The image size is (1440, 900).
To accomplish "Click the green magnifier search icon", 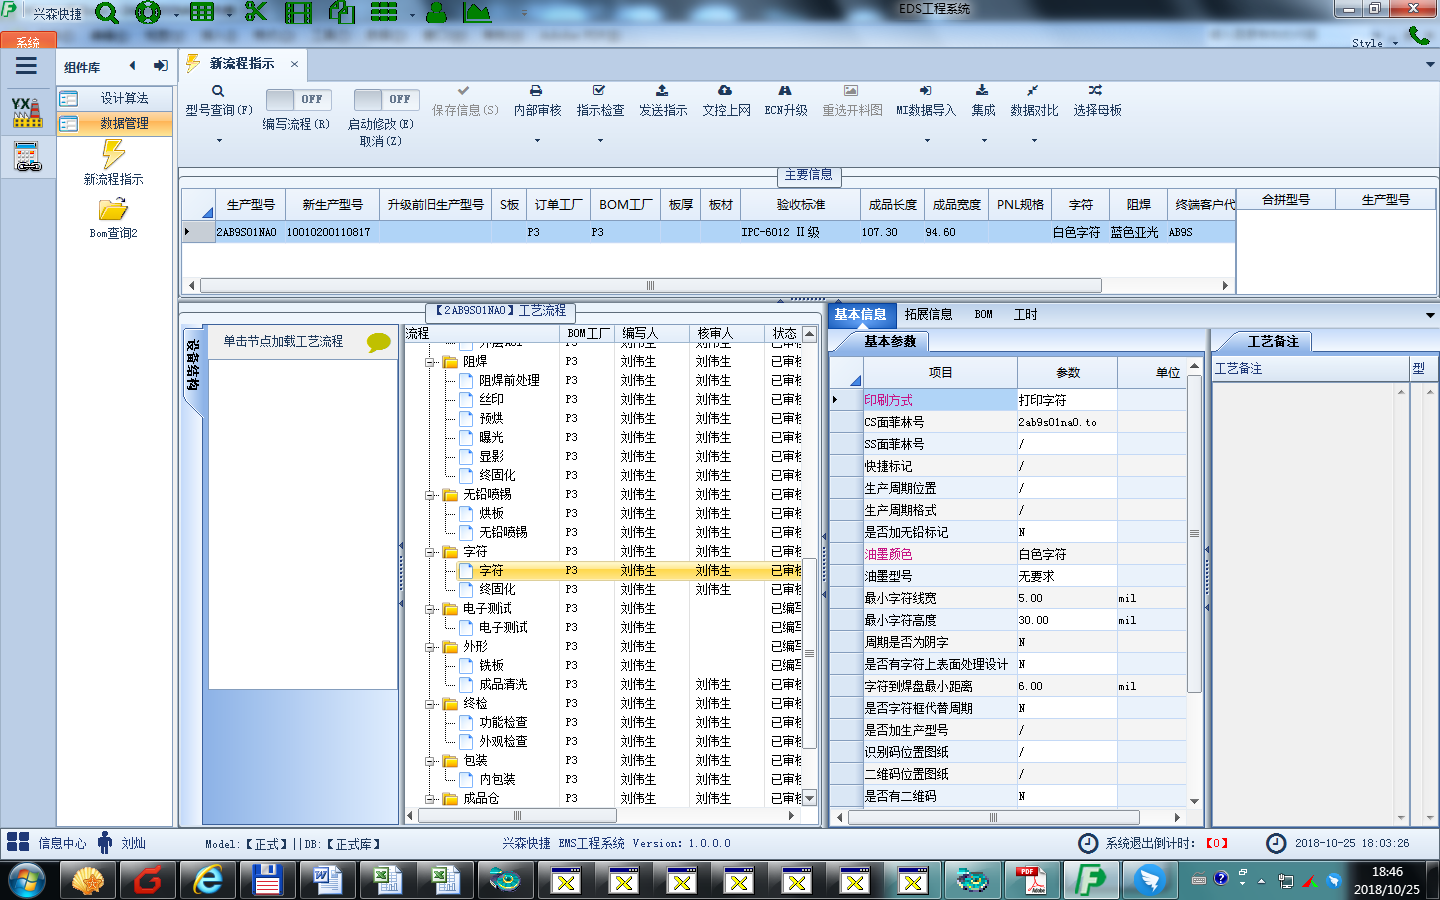I will [x=106, y=13].
